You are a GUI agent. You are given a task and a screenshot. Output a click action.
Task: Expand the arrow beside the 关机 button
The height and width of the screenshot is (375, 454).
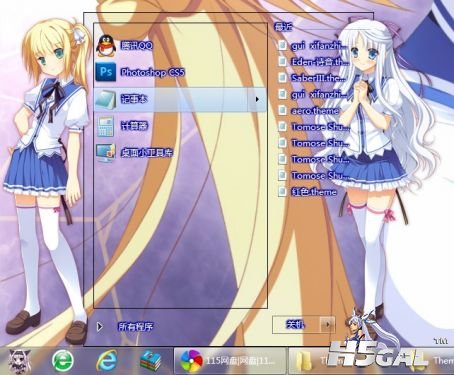pyautogui.click(x=328, y=324)
